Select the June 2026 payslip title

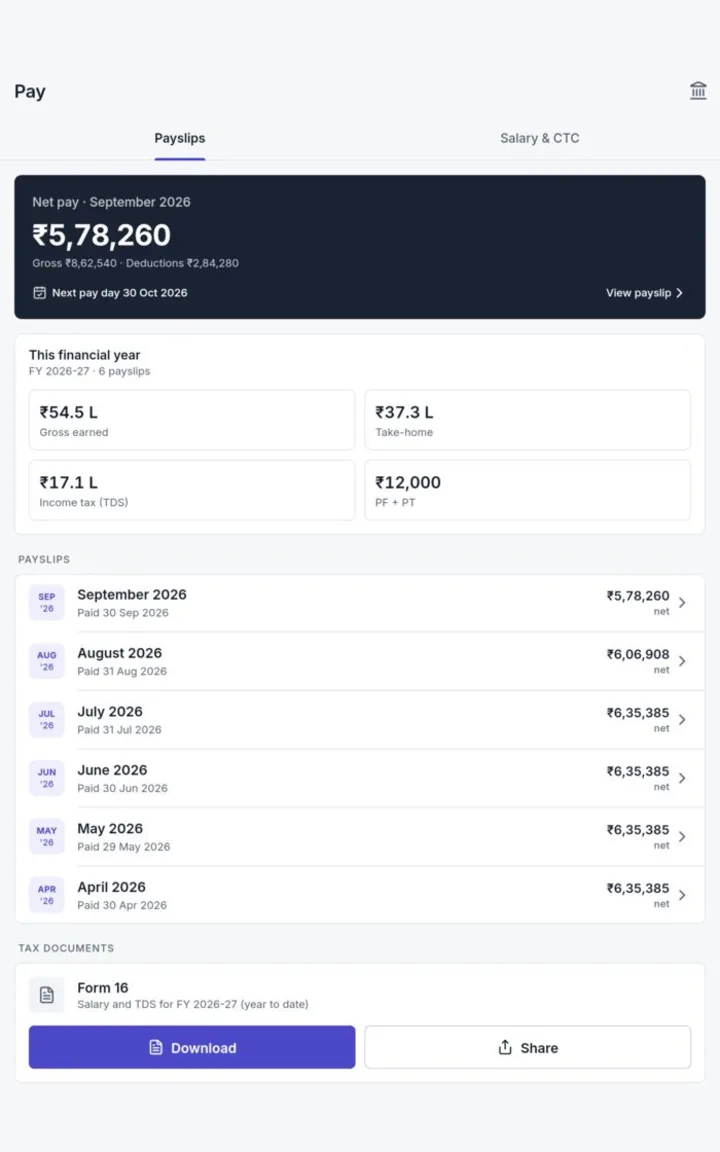tap(112, 770)
